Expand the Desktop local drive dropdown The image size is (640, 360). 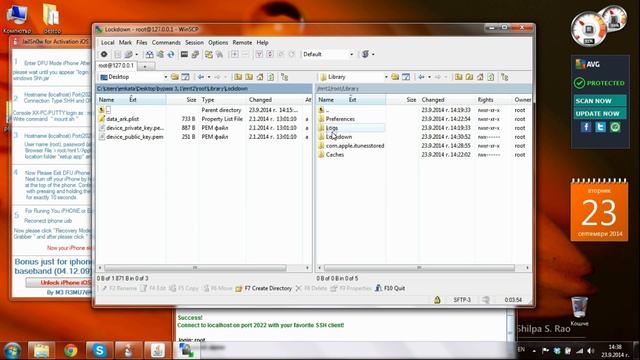click(x=166, y=77)
